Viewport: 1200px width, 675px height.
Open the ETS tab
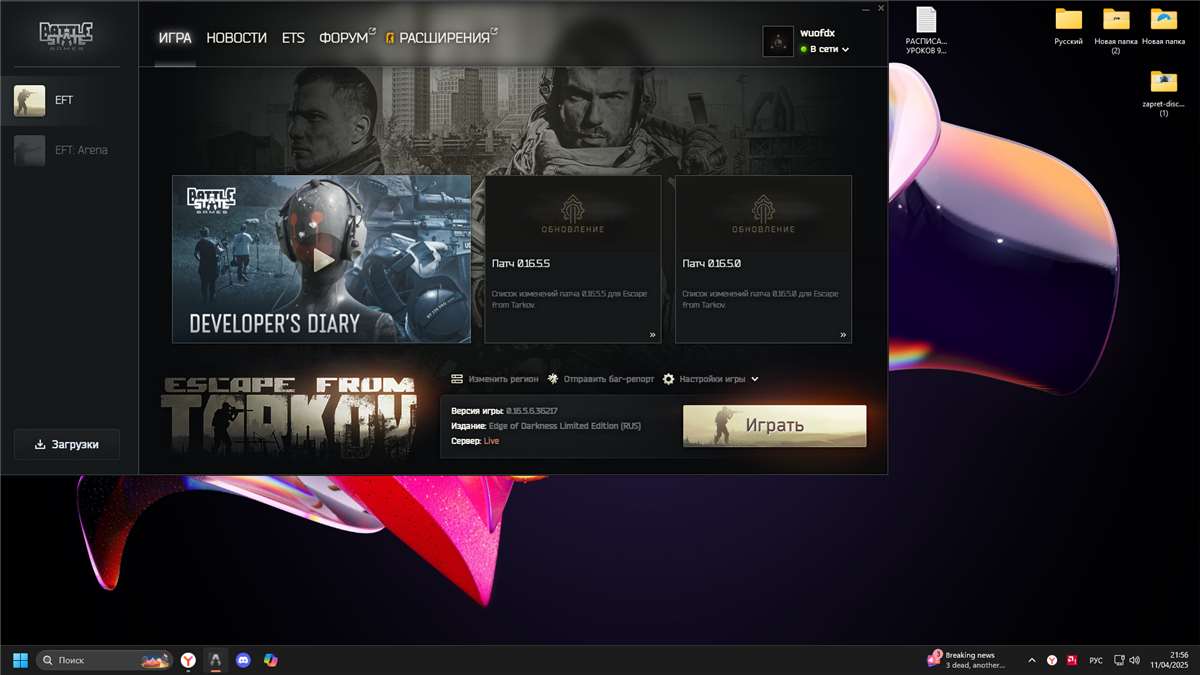tap(293, 38)
